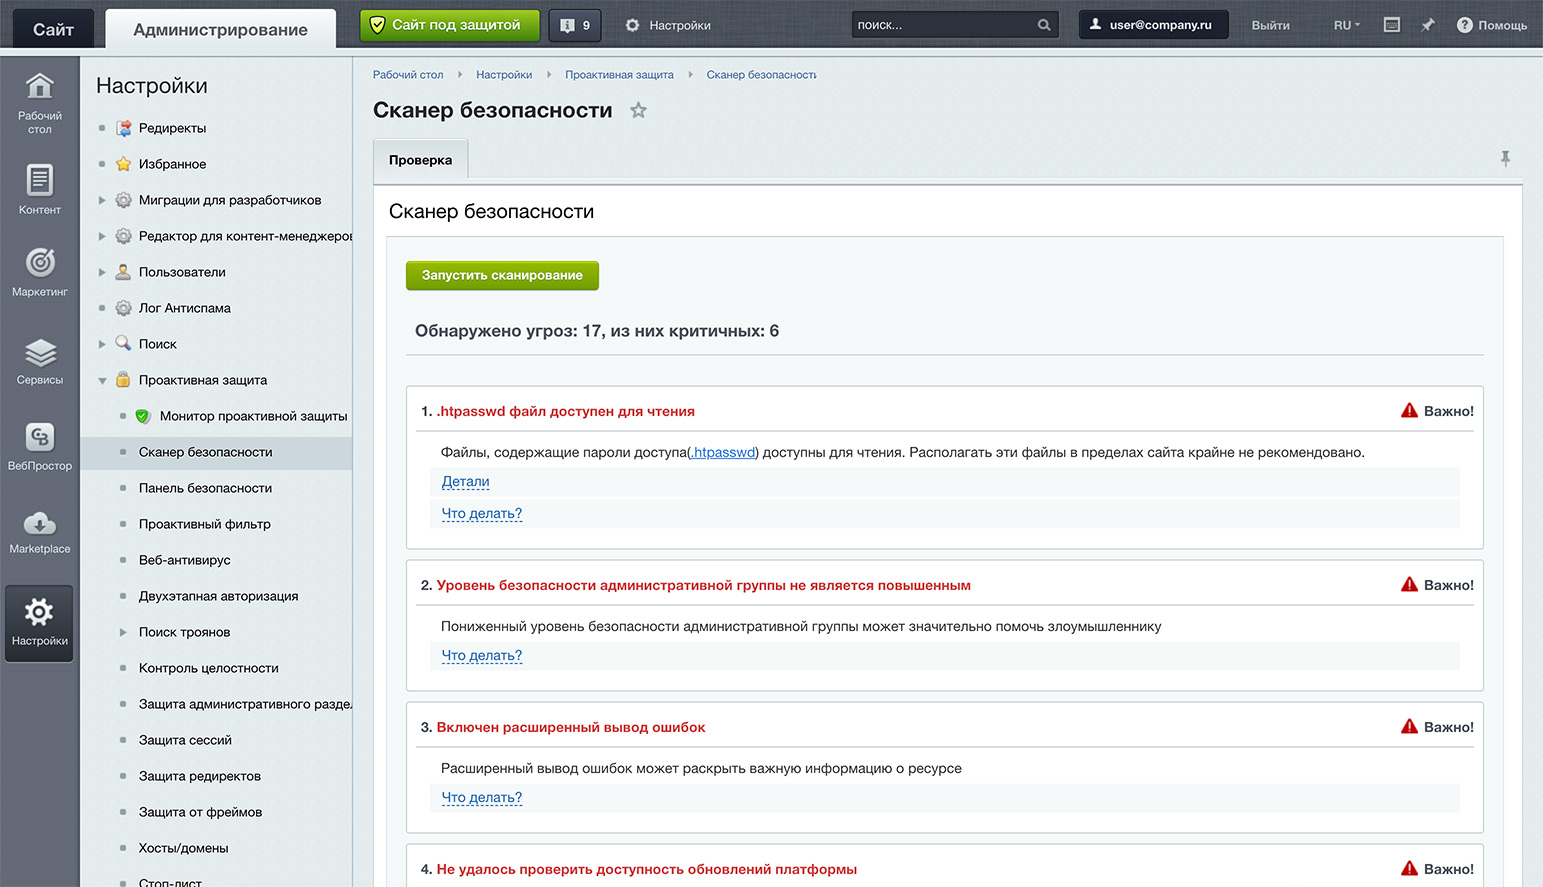Screen dimensions: 1543x887
Task: Click the Избранное star icon in menu
Action: click(124, 164)
